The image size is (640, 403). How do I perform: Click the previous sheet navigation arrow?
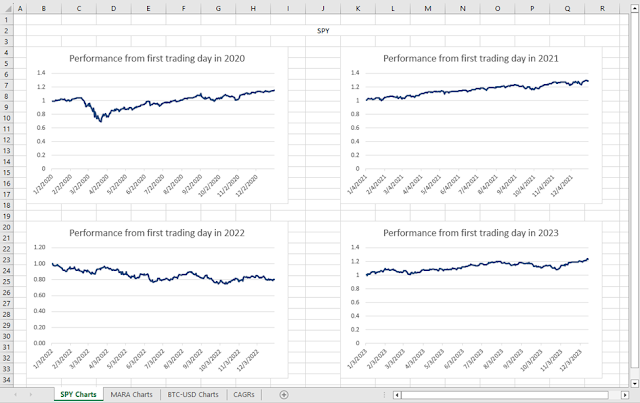coord(16,394)
